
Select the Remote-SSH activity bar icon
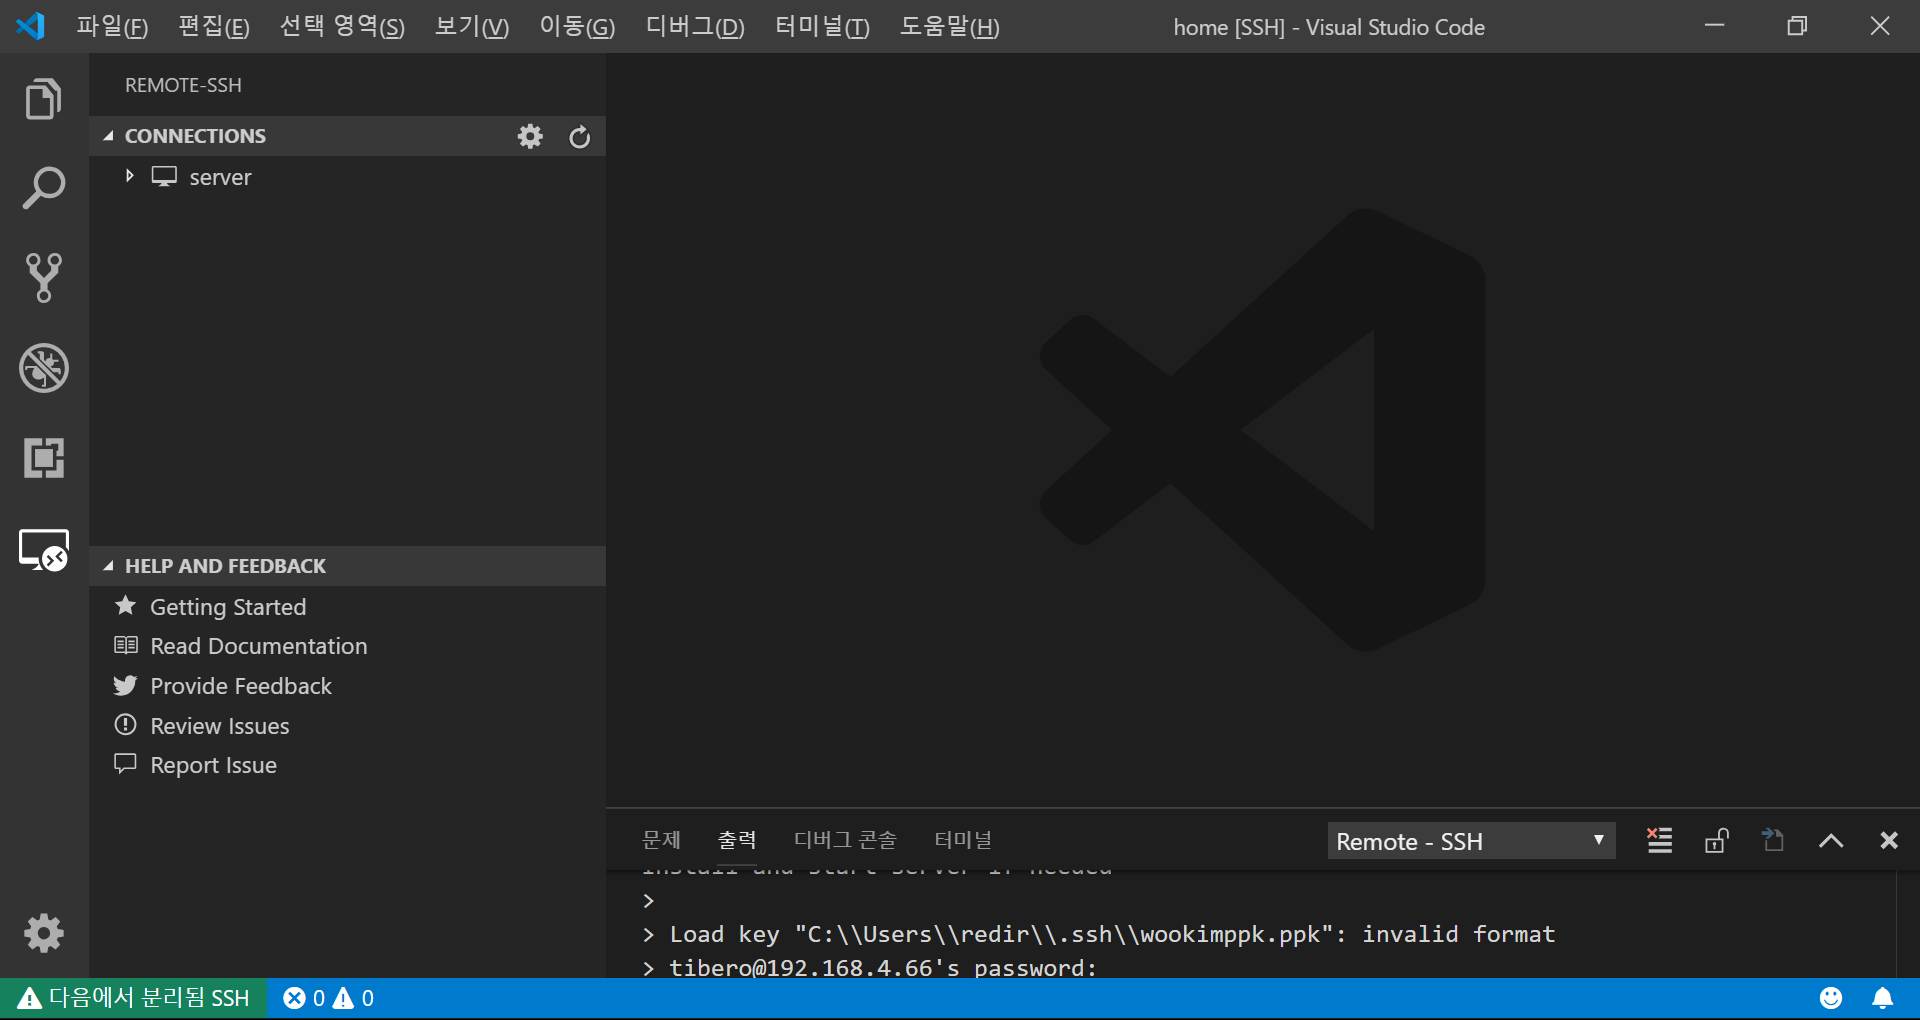click(44, 550)
